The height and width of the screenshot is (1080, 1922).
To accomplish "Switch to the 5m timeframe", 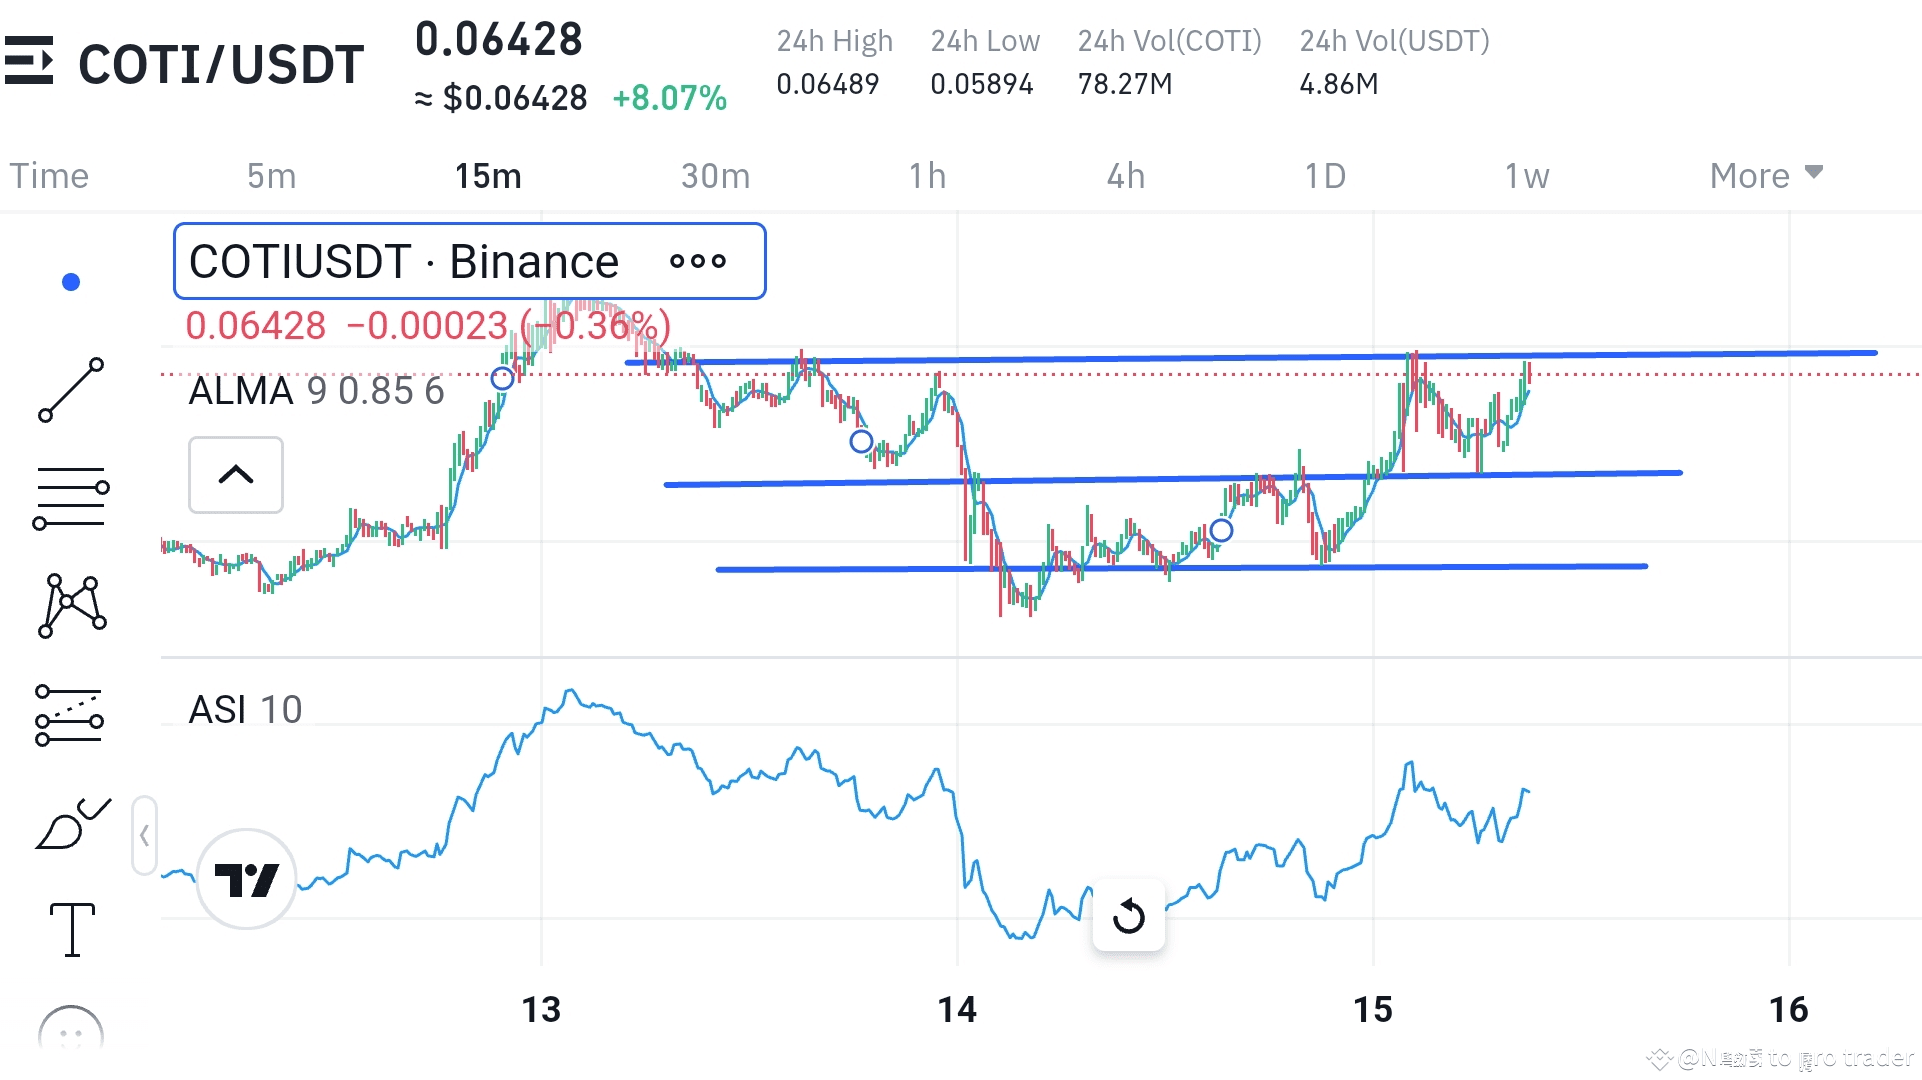I will click(x=271, y=176).
